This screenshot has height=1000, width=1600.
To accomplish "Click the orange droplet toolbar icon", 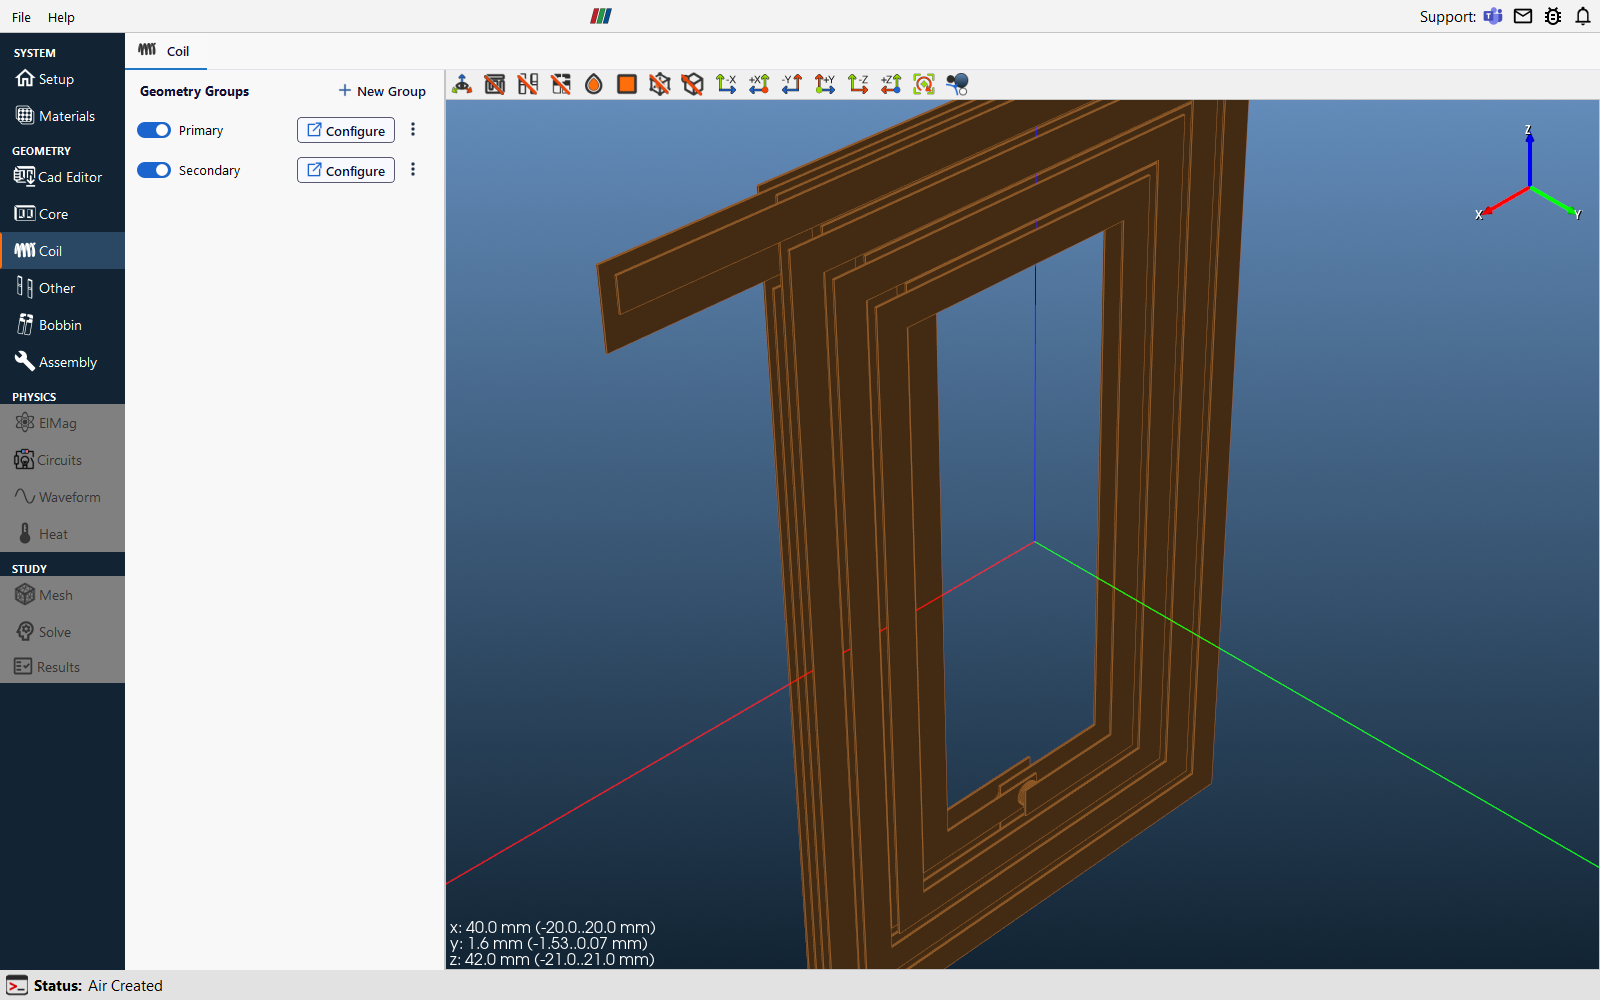I will click(x=594, y=84).
